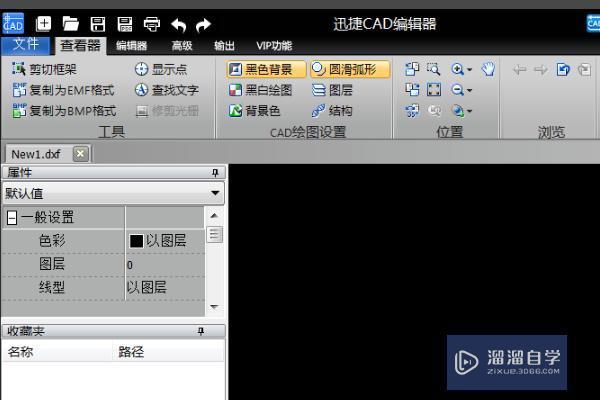Click the blue open document icon in the 浏览 group

tap(563, 70)
